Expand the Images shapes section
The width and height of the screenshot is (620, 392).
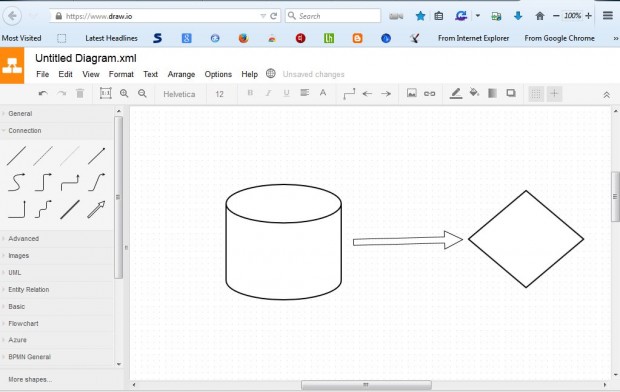57,256
